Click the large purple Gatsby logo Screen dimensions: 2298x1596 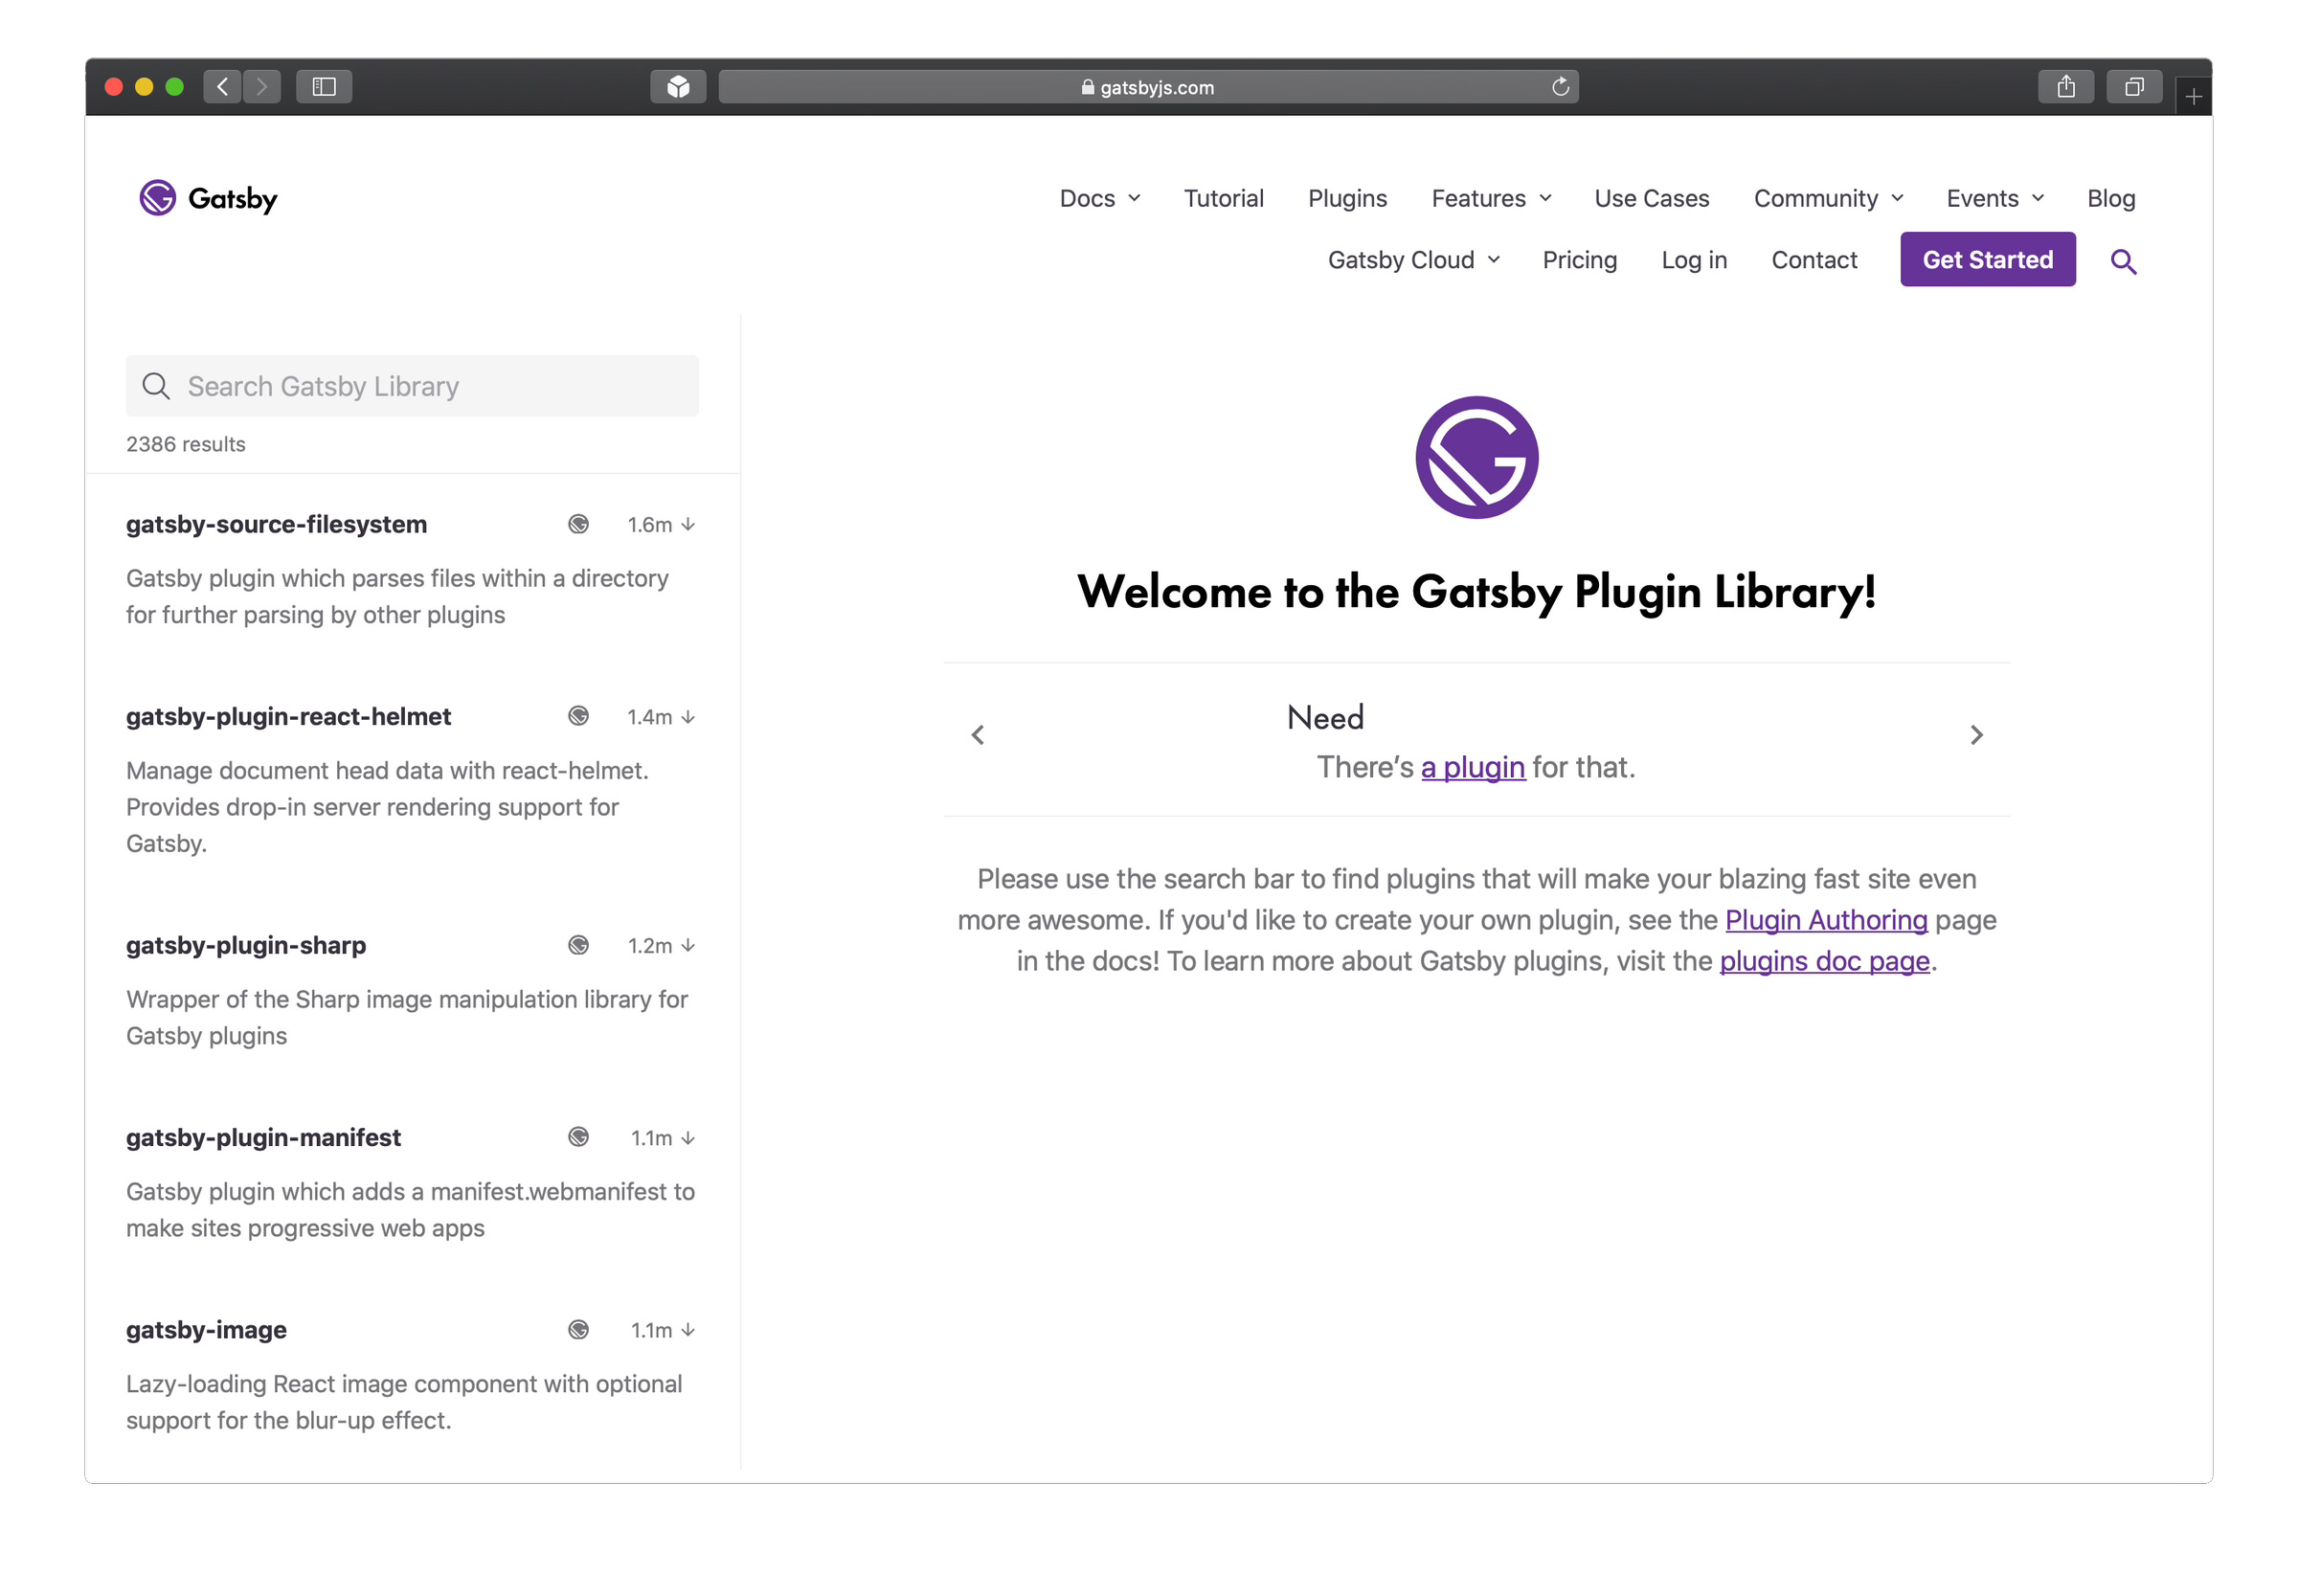(x=1476, y=457)
